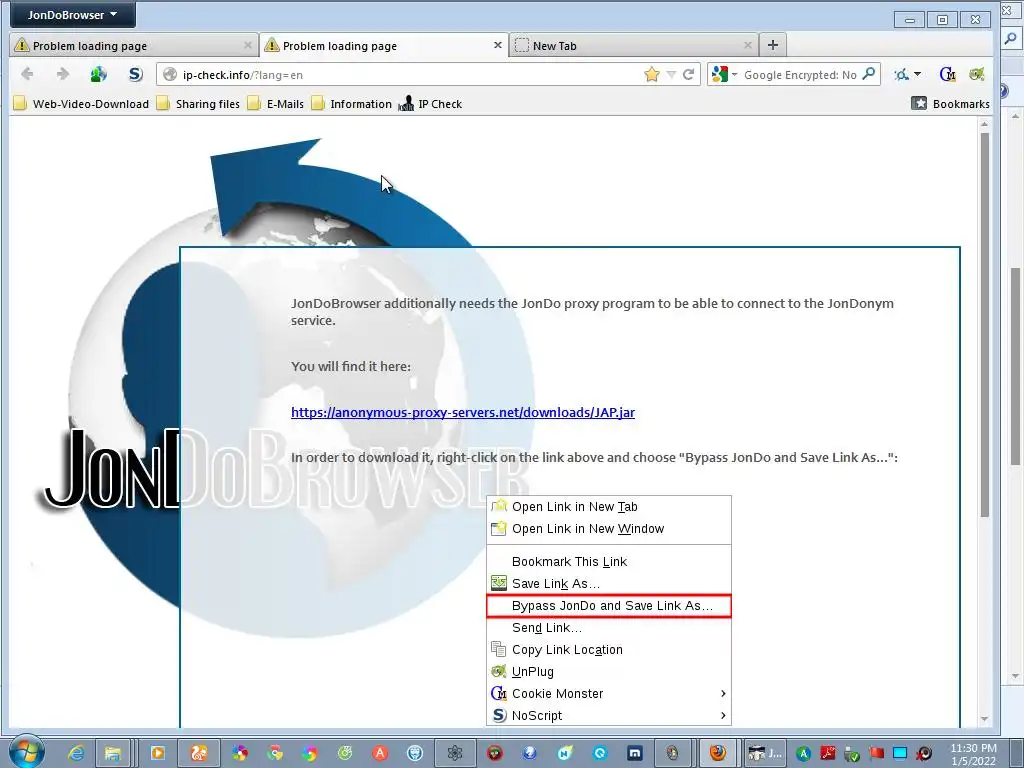Click the taskbar clock showing 11:30 PM
The width and height of the screenshot is (1024, 768).
973,754
